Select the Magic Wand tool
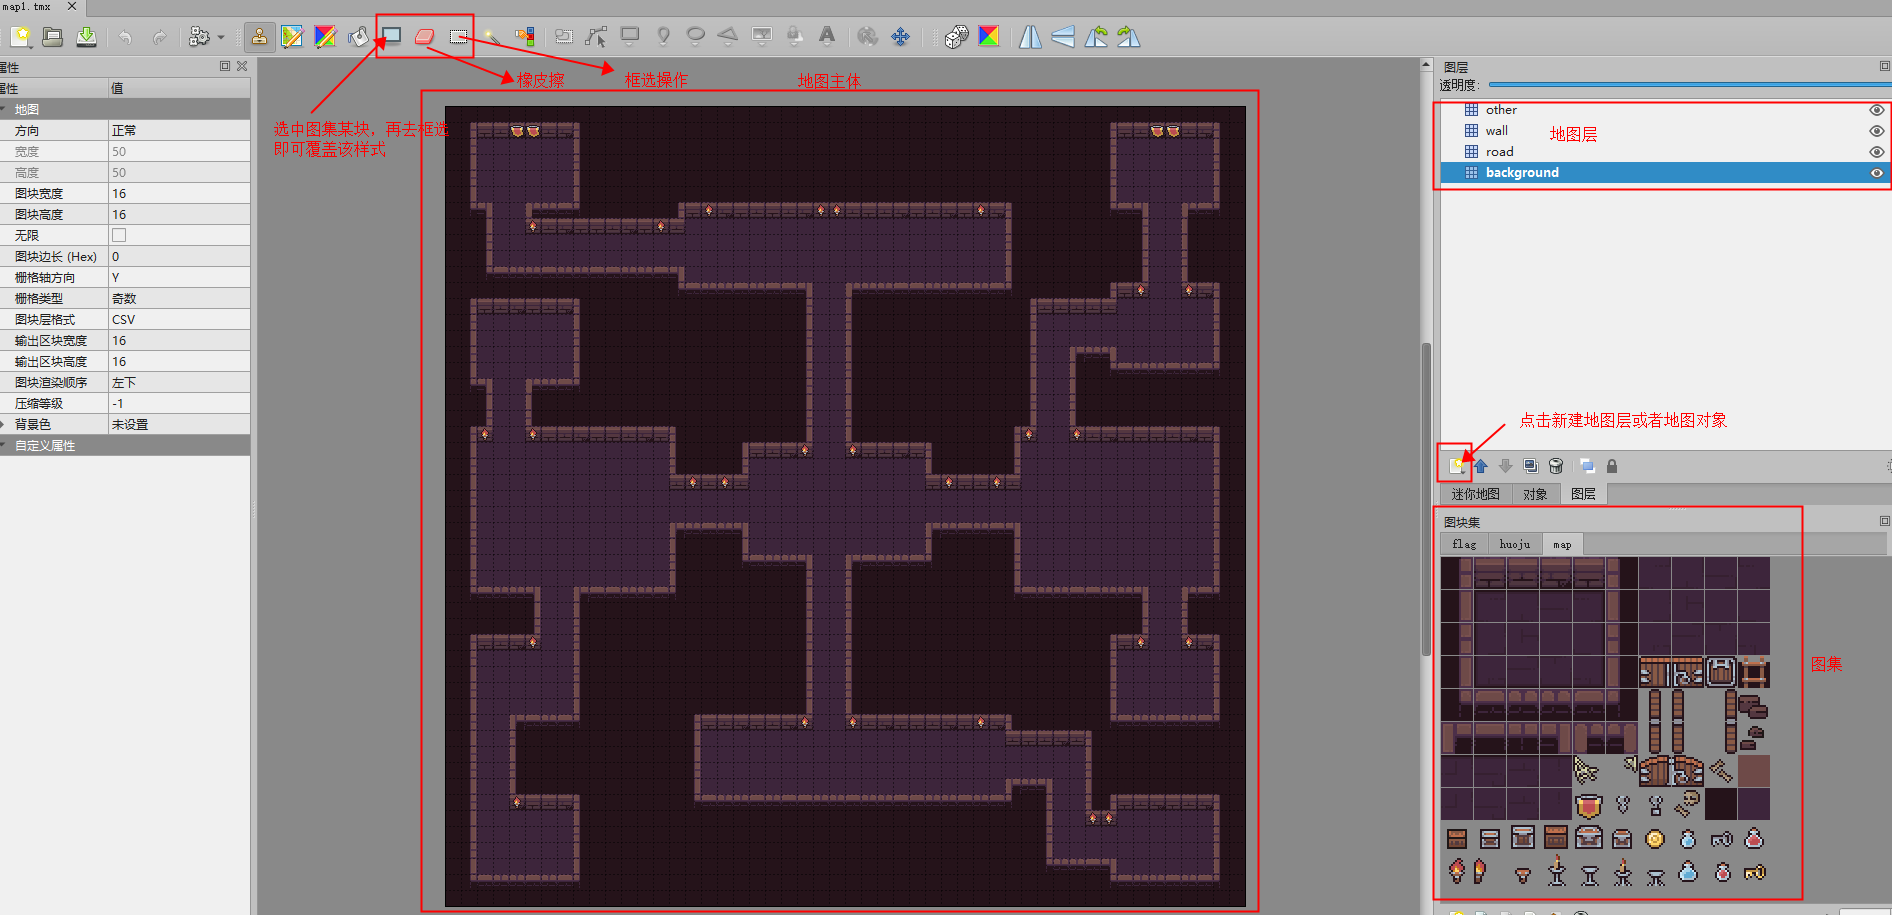 tap(492, 37)
